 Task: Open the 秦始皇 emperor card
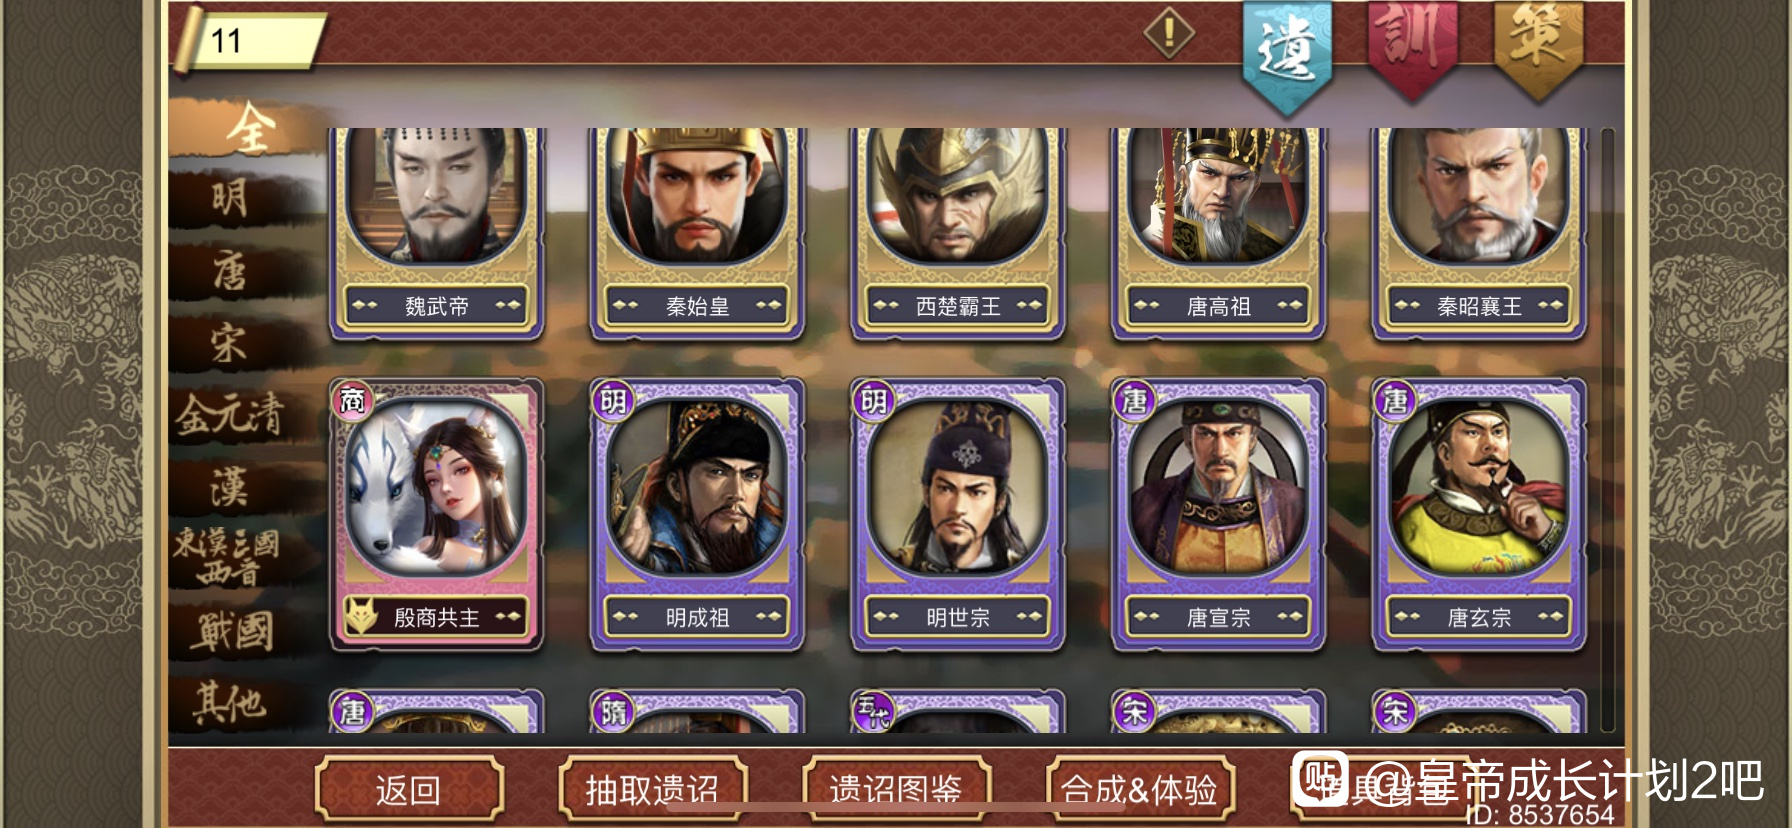[x=697, y=233]
